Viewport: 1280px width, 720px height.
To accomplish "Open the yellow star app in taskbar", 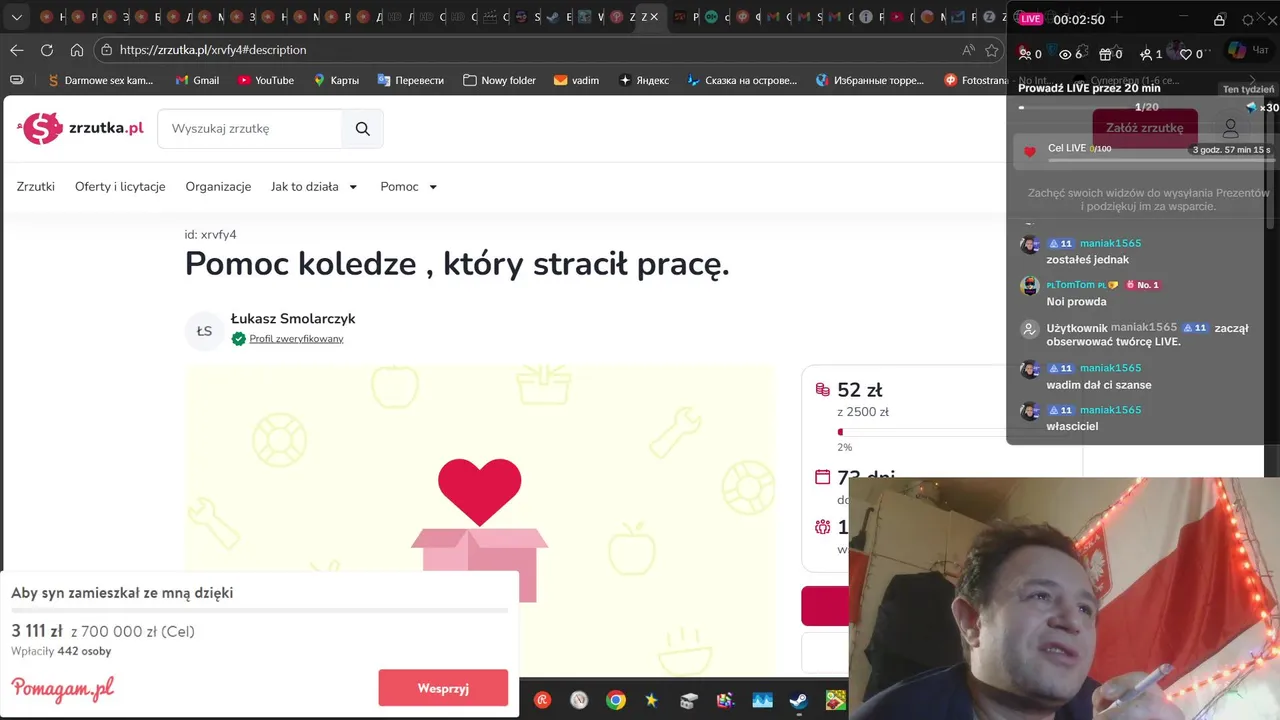I will pos(652,700).
